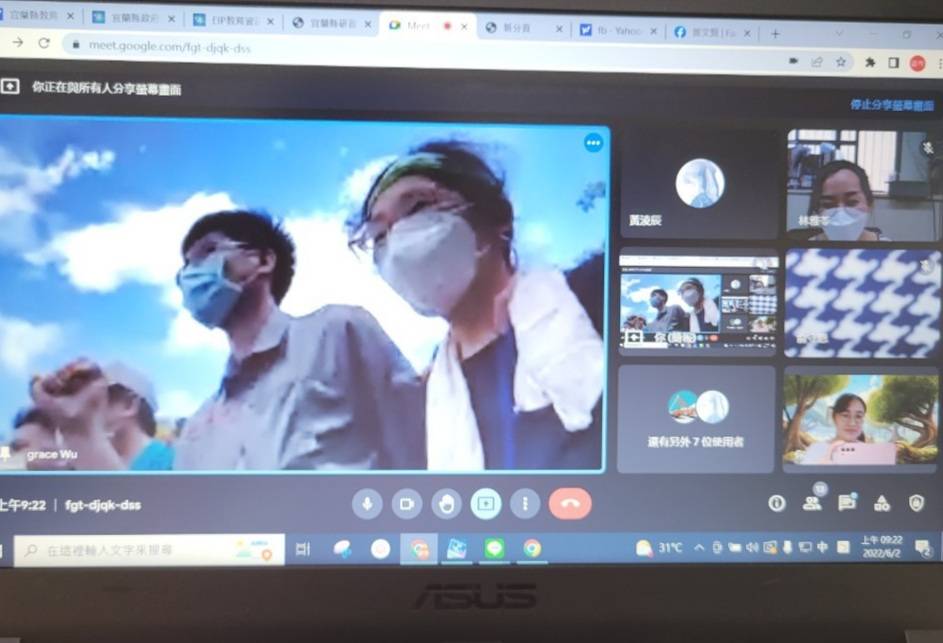Click the three-dot more options in call toolbar

(525, 505)
